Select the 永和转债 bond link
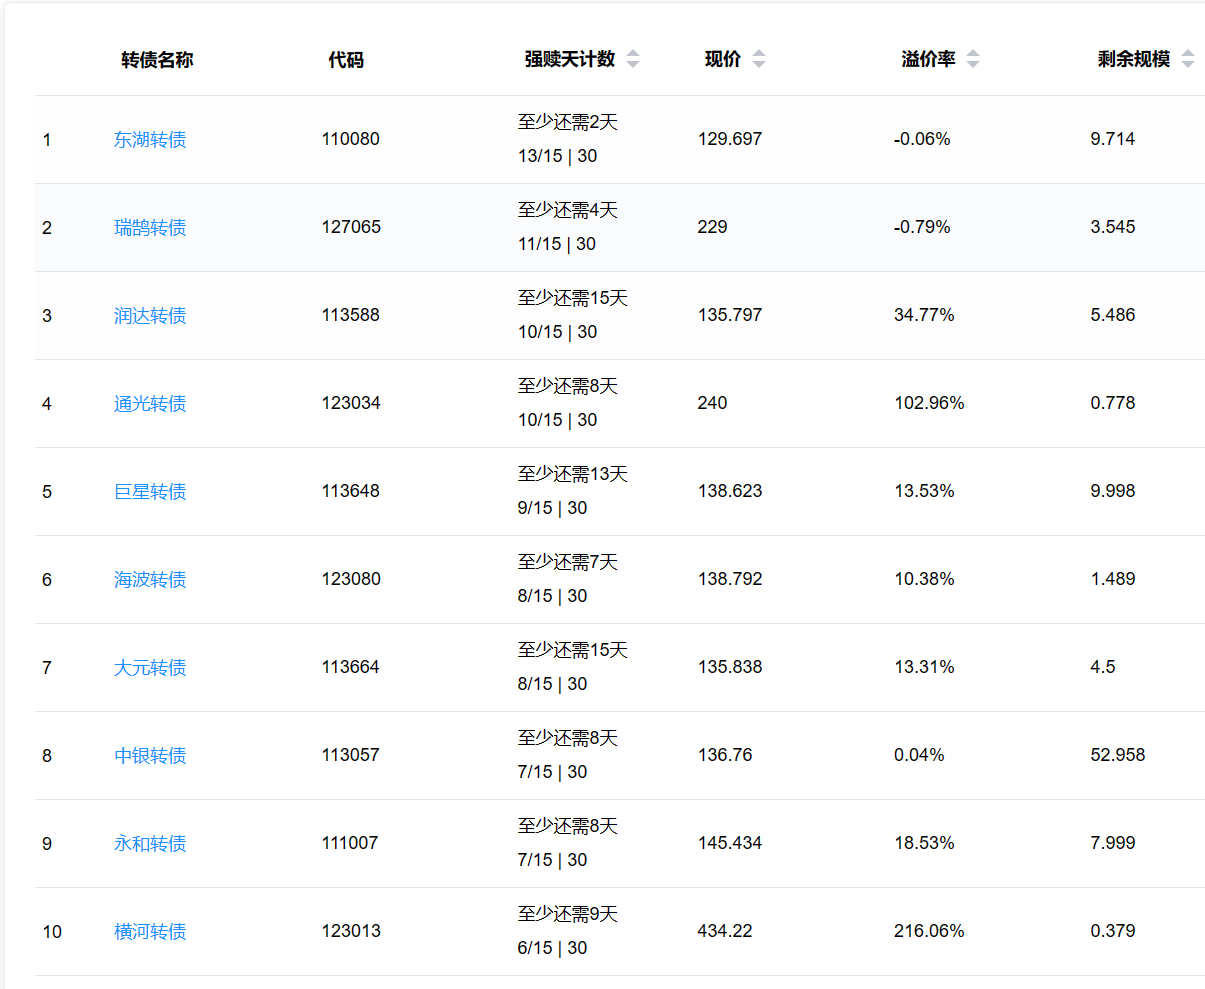This screenshot has height=989, width=1205. pos(150,844)
